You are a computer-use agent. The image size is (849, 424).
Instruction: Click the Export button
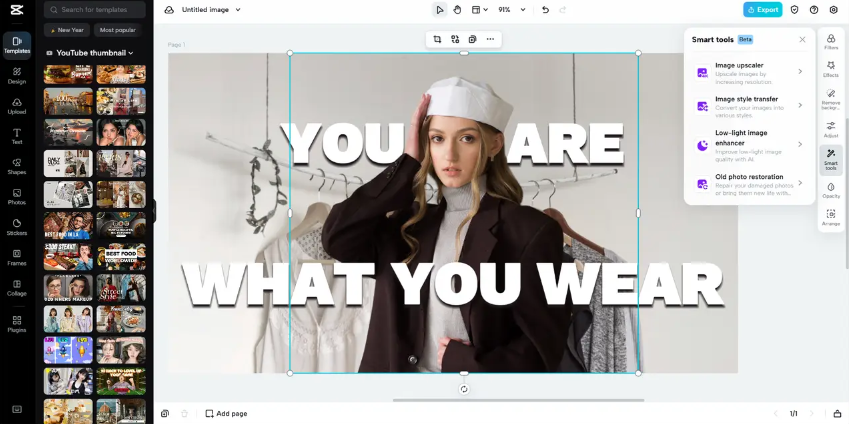click(x=762, y=10)
